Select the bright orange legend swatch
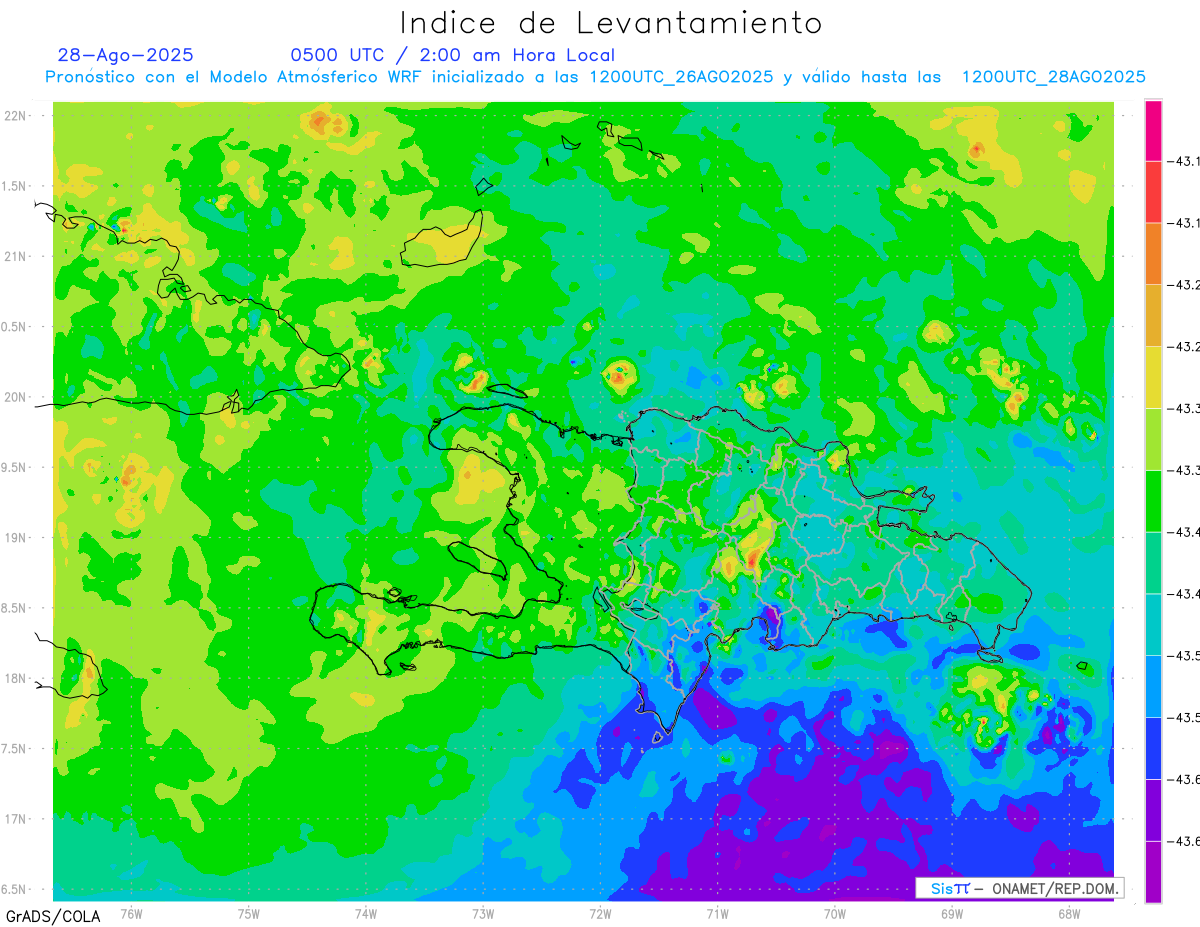1200x927 pixels. 1154,254
